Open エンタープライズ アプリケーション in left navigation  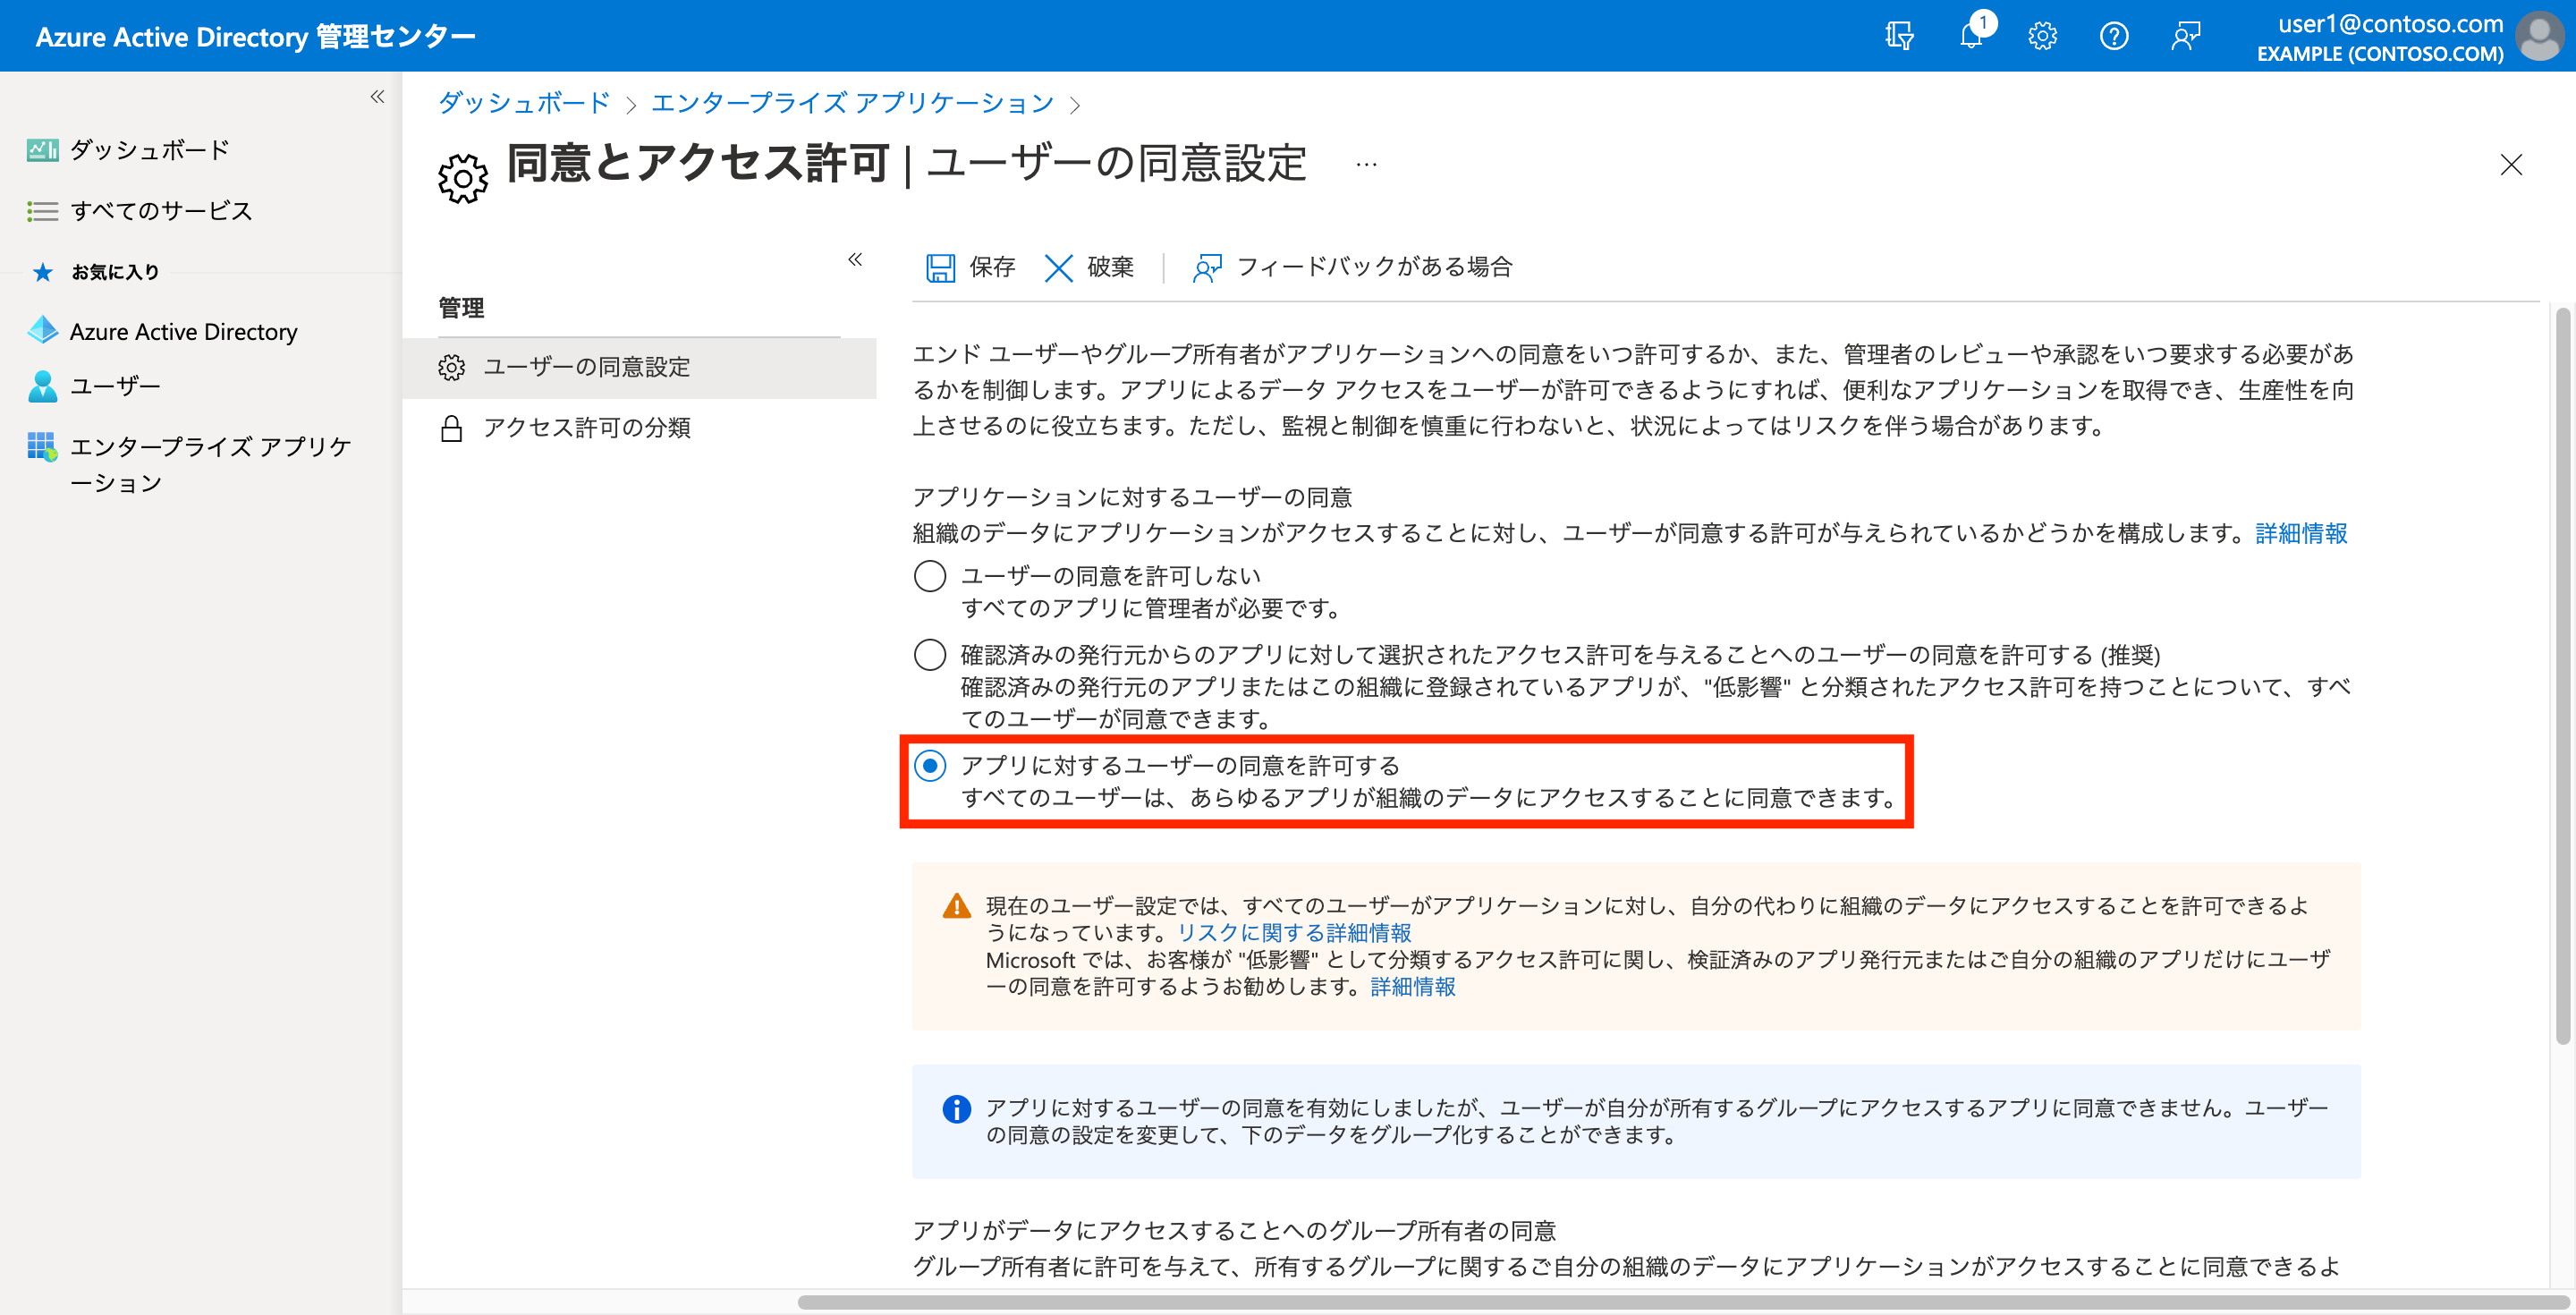click(x=210, y=464)
